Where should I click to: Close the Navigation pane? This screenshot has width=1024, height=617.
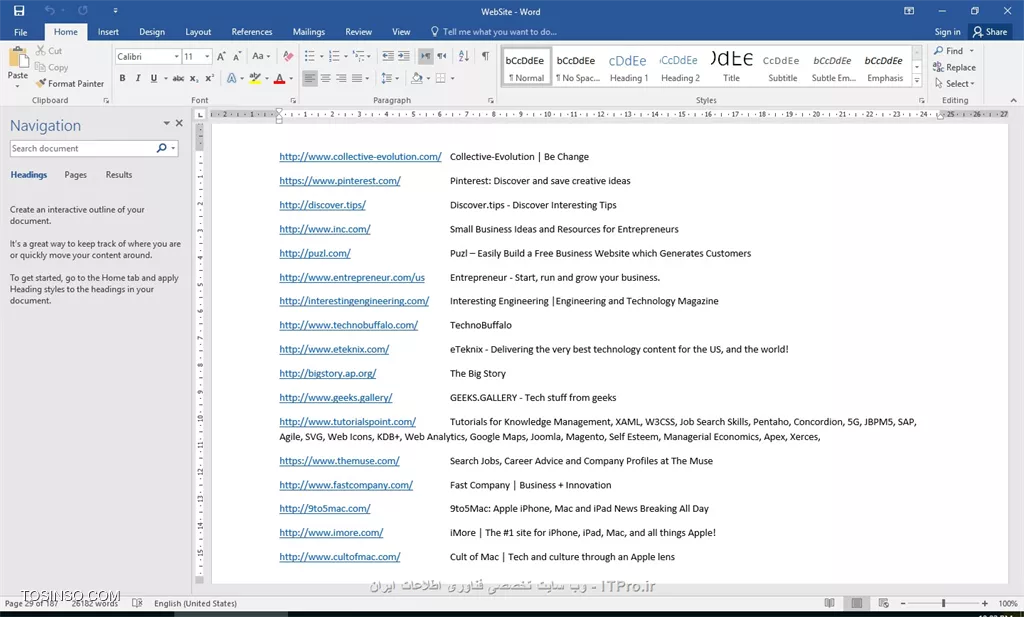[179, 123]
